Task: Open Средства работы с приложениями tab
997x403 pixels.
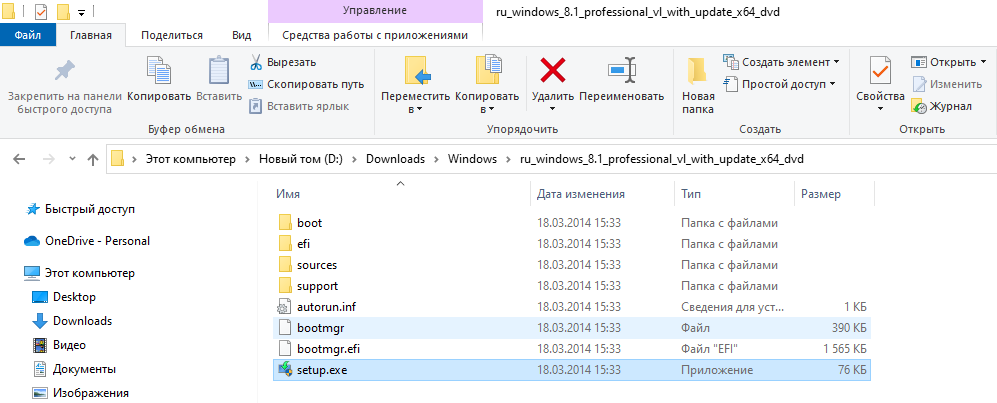Action: (x=375, y=35)
